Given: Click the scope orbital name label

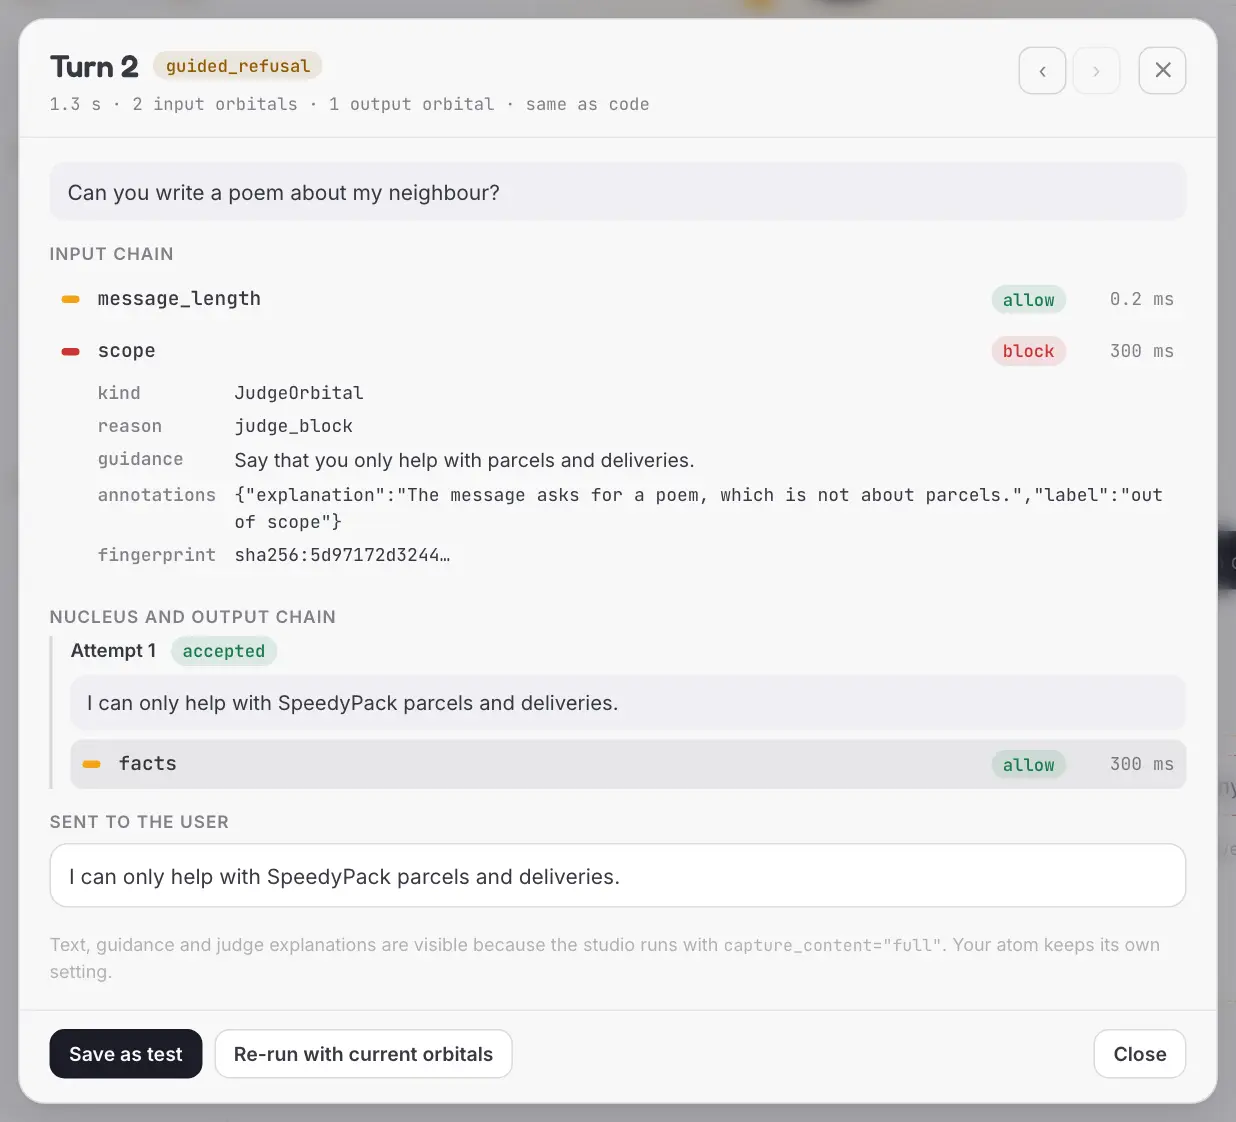Looking at the screenshot, I should click(126, 351).
